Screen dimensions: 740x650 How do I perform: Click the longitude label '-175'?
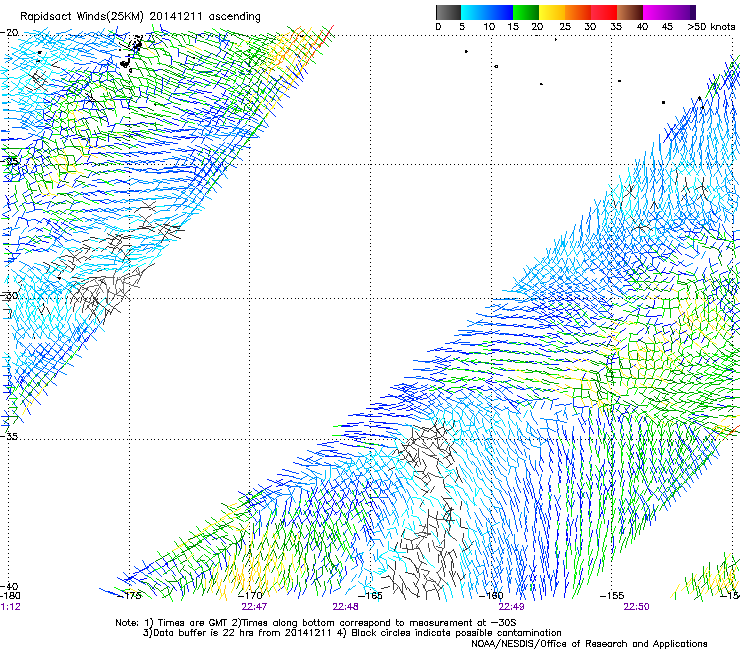tap(129, 596)
